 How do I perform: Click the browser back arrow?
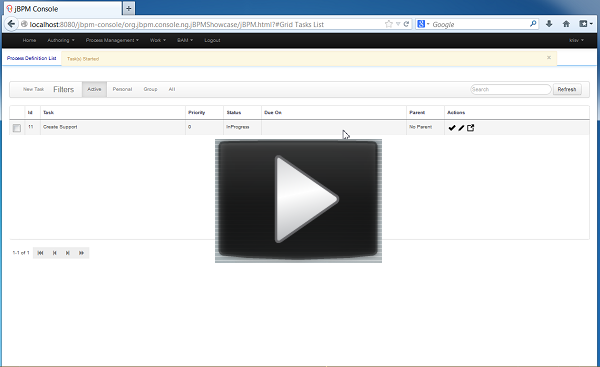coord(11,24)
